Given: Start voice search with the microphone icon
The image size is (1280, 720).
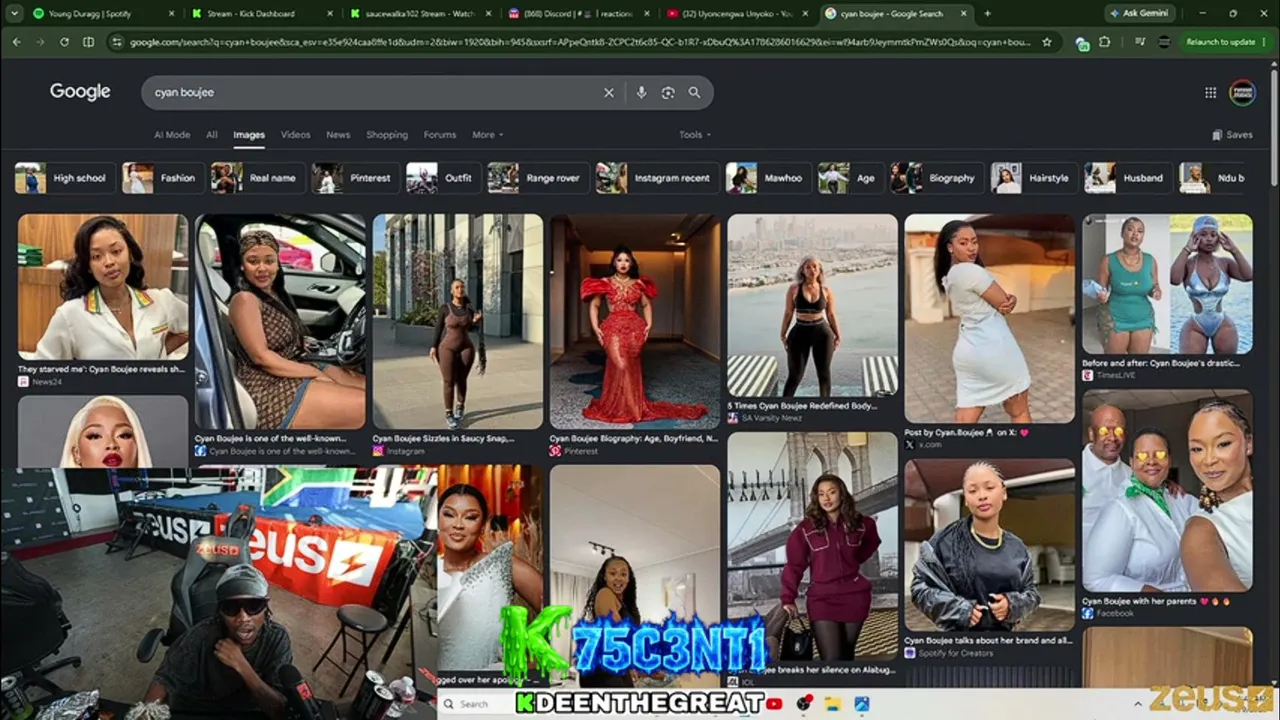Looking at the screenshot, I should 641,92.
